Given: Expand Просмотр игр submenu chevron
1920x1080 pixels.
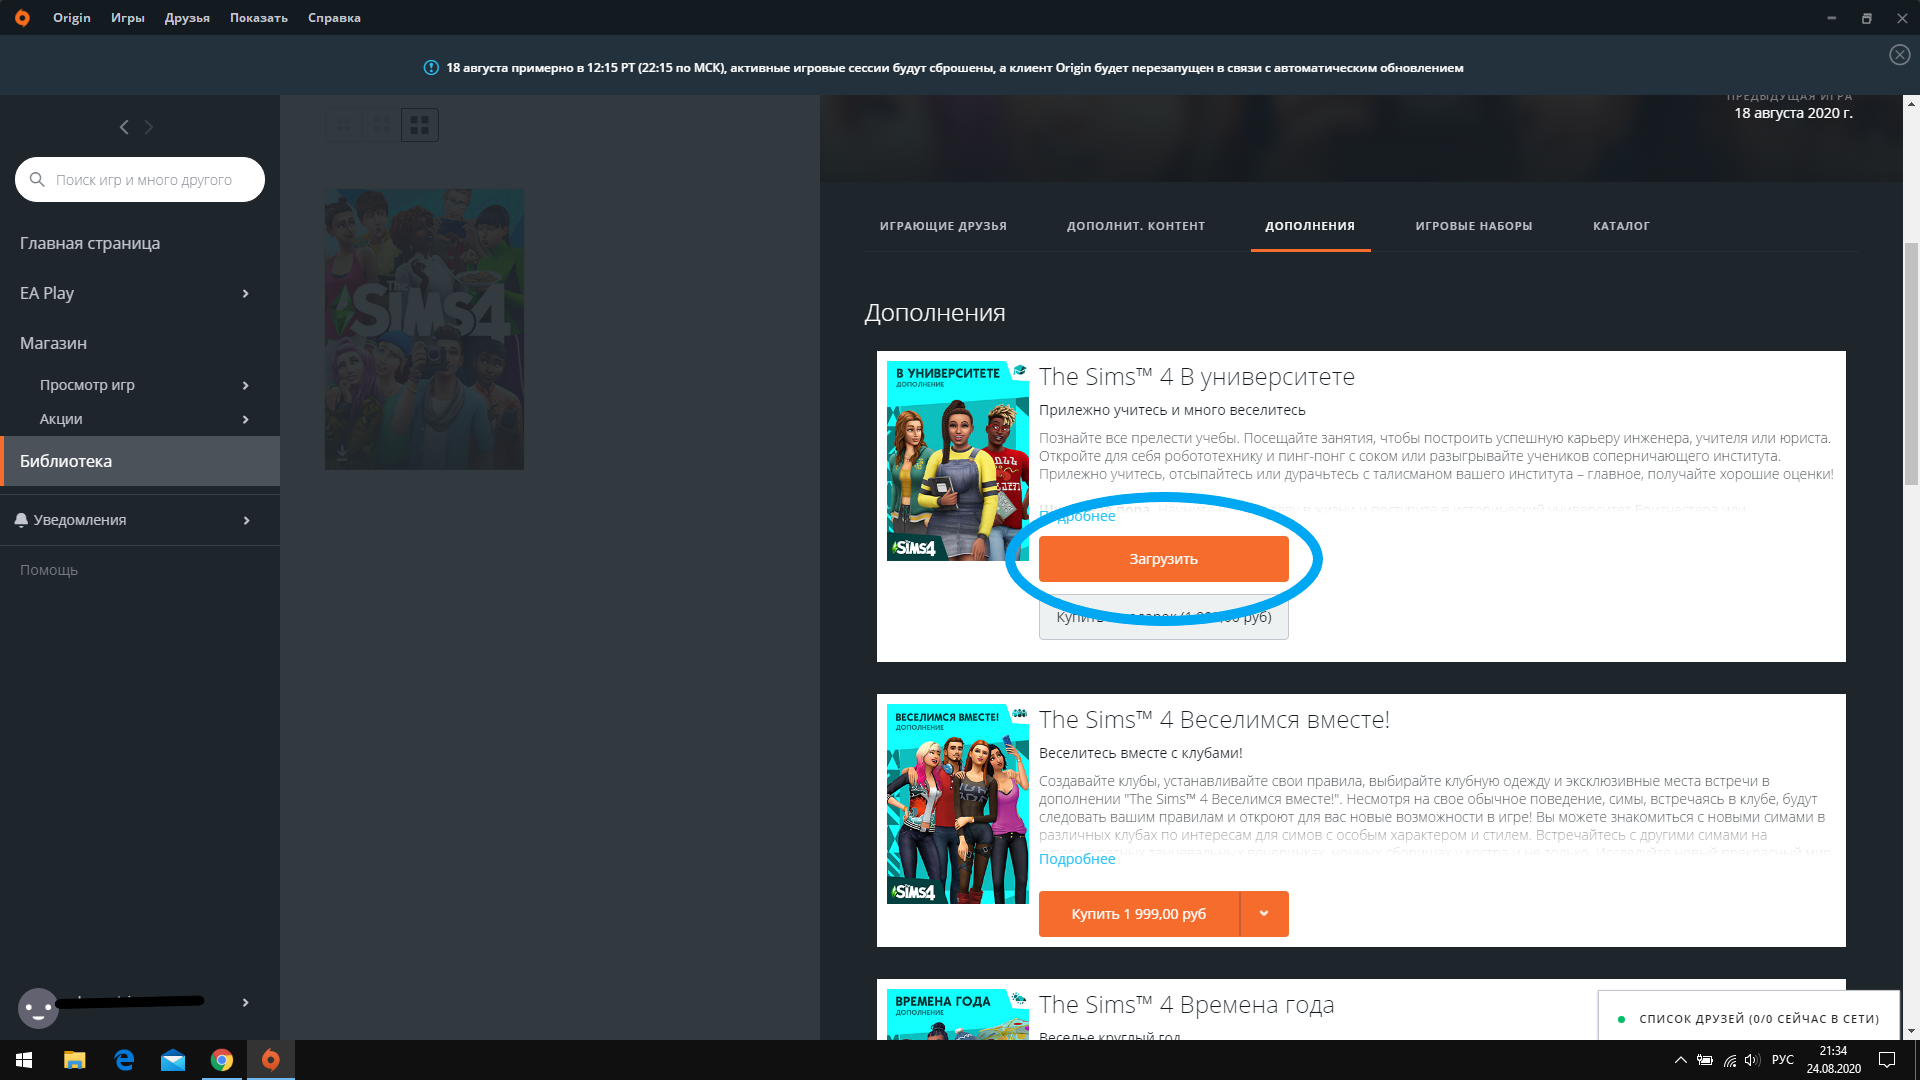Looking at the screenshot, I should tap(245, 385).
